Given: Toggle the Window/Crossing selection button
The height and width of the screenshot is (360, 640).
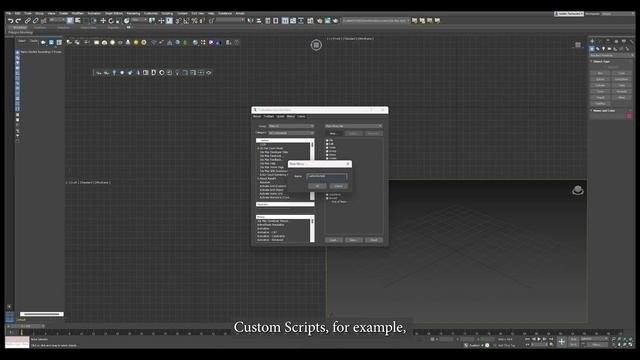Looking at the screenshot, I should coord(94,20).
